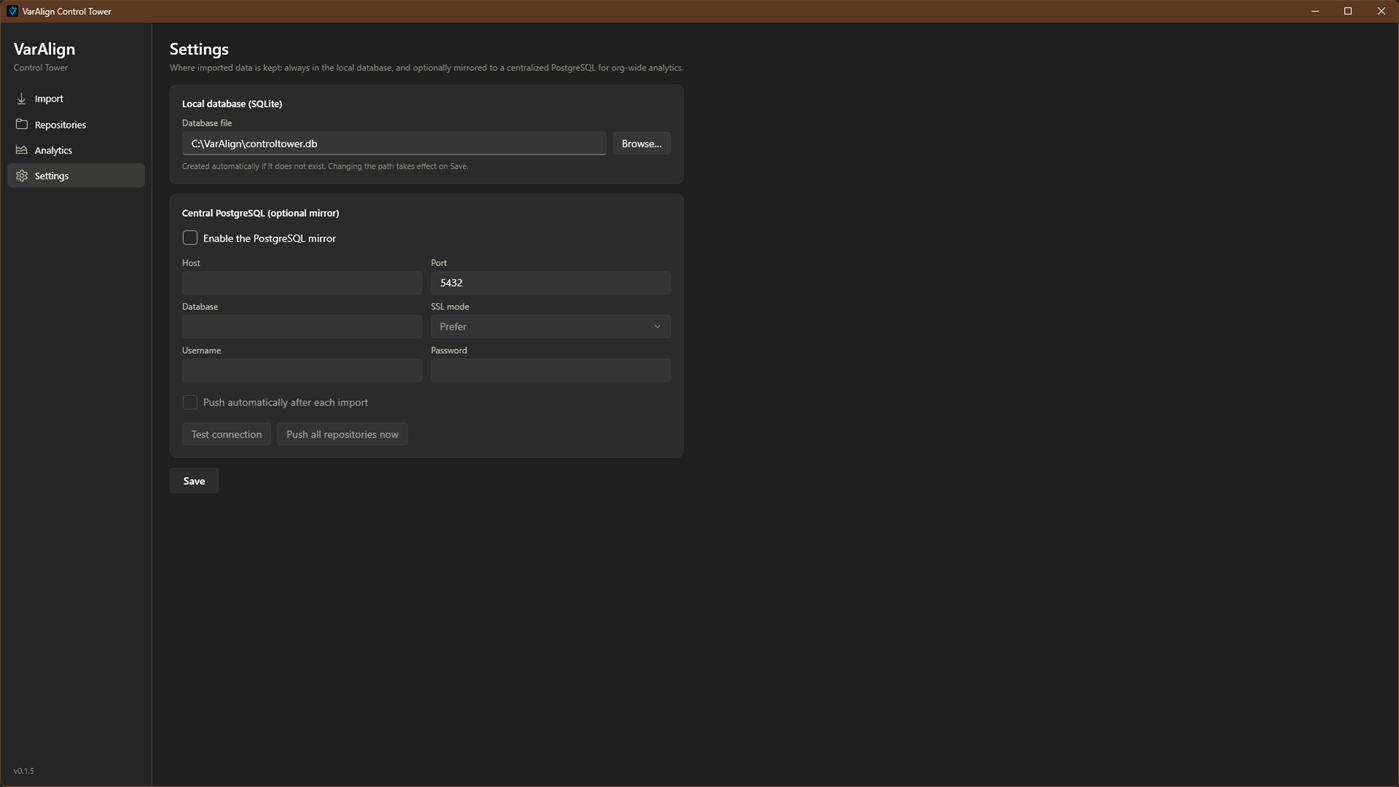Image resolution: width=1399 pixels, height=787 pixels.
Task: Open the Import page label
Action: [x=49, y=99]
